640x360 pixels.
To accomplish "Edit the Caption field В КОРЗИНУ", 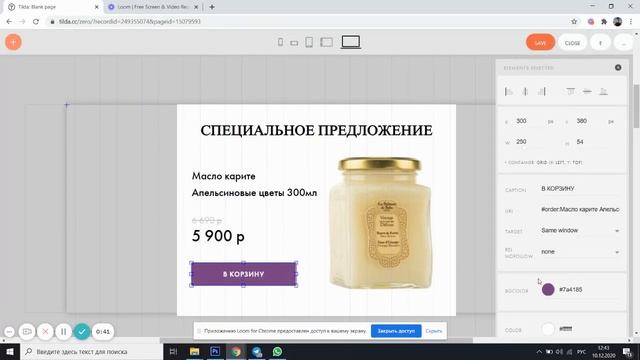I will pyautogui.click(x=580, y=189).
